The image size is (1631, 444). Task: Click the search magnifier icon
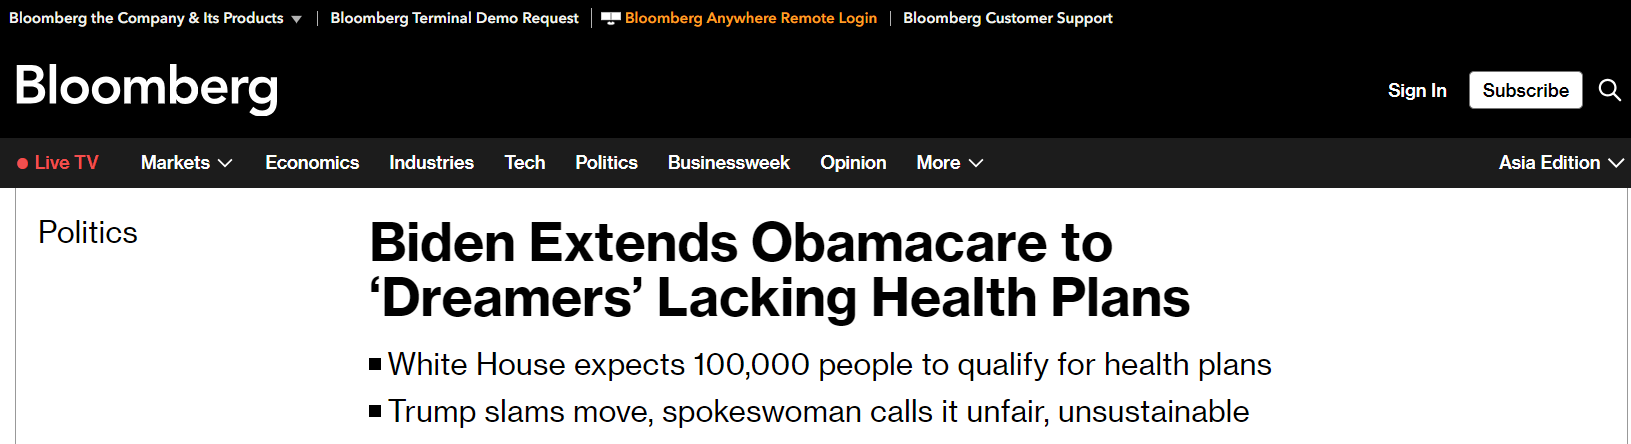tap(1609, 90)
